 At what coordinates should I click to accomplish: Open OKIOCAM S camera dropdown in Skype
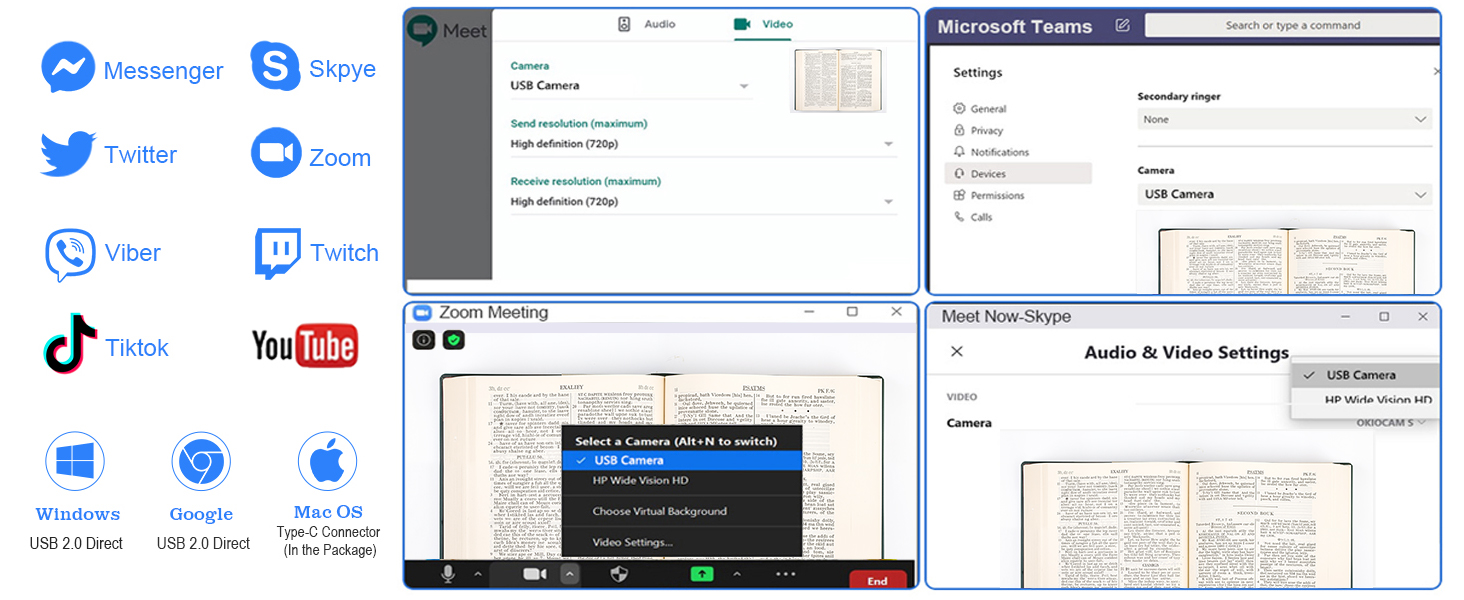(1391, 423)
